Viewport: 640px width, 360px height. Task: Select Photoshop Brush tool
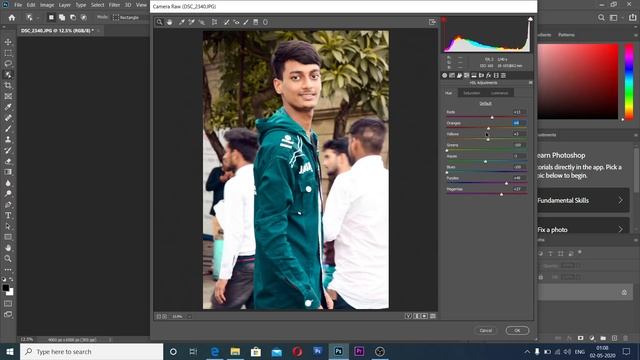pos(8,129)
